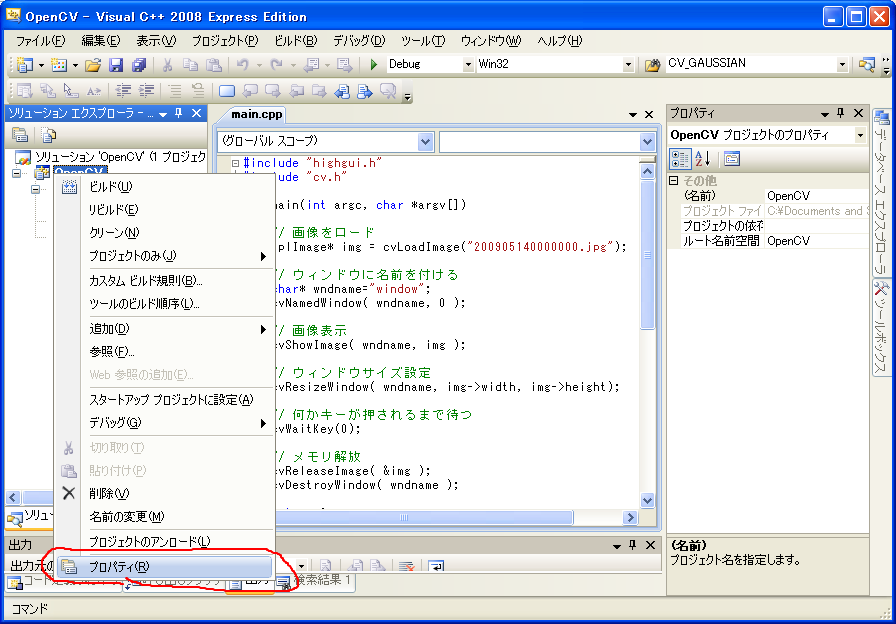This screenshot has height=624, width=896.
Task: Click 削除(V) in the context menu
Action: [x=165, y=493]
